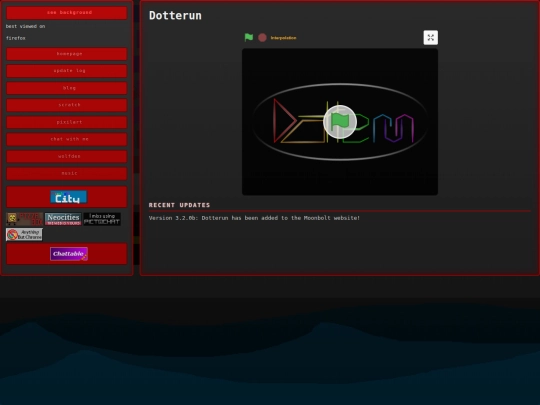Navigate to the blog page
The width and height of the screenshot is (540, 405).
(x=67, y=88)
